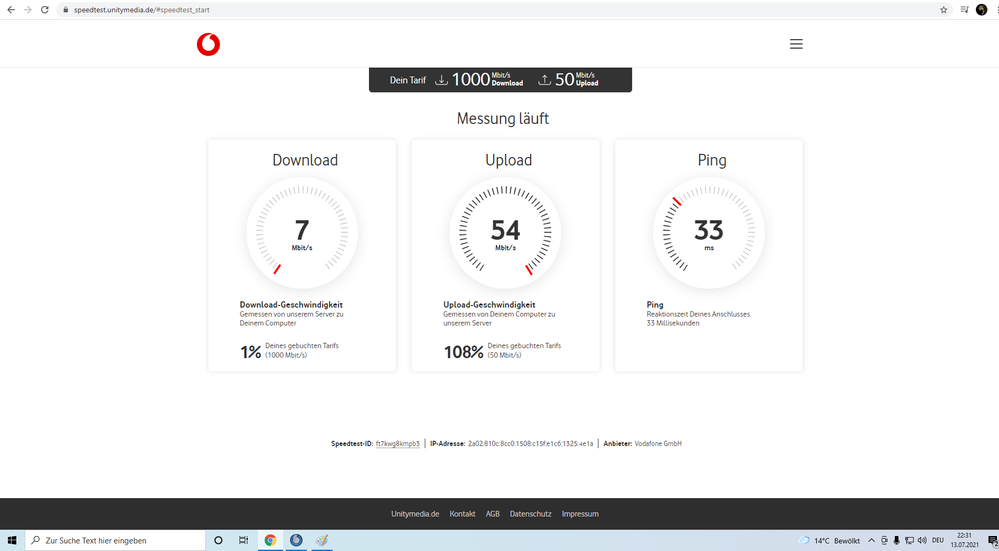This screenshot has width=999, height=551.
Task: Open the hamburger menu
Action: click(x=796, y=44)
